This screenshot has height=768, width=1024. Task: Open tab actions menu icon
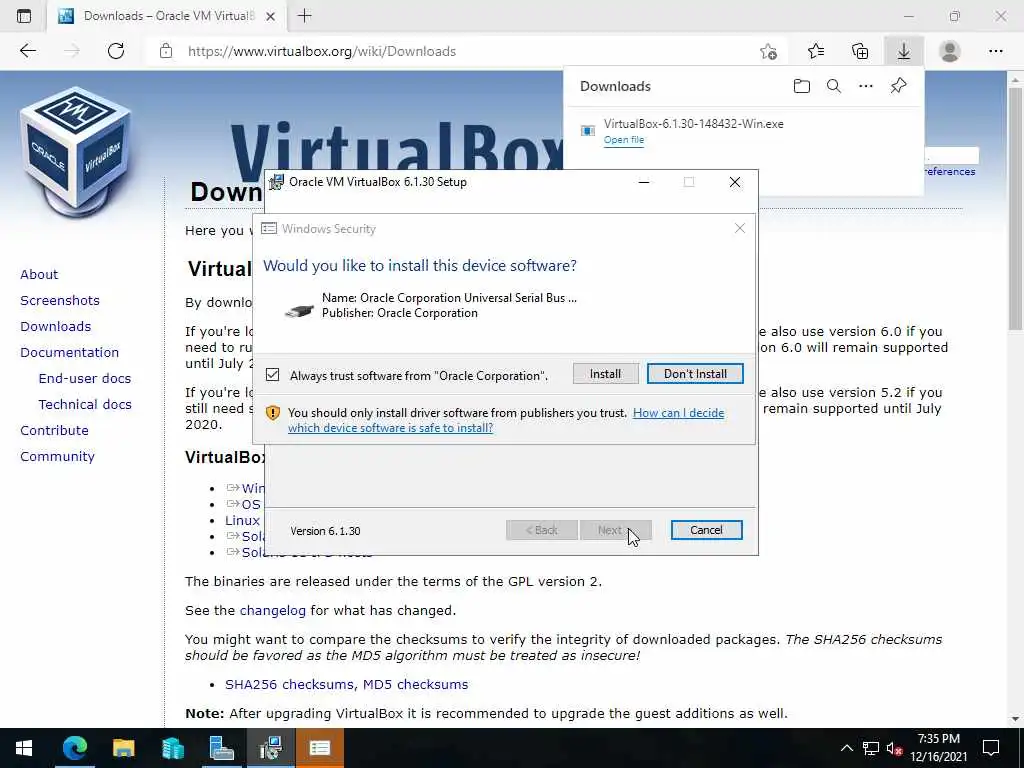(x=24, y=16)
